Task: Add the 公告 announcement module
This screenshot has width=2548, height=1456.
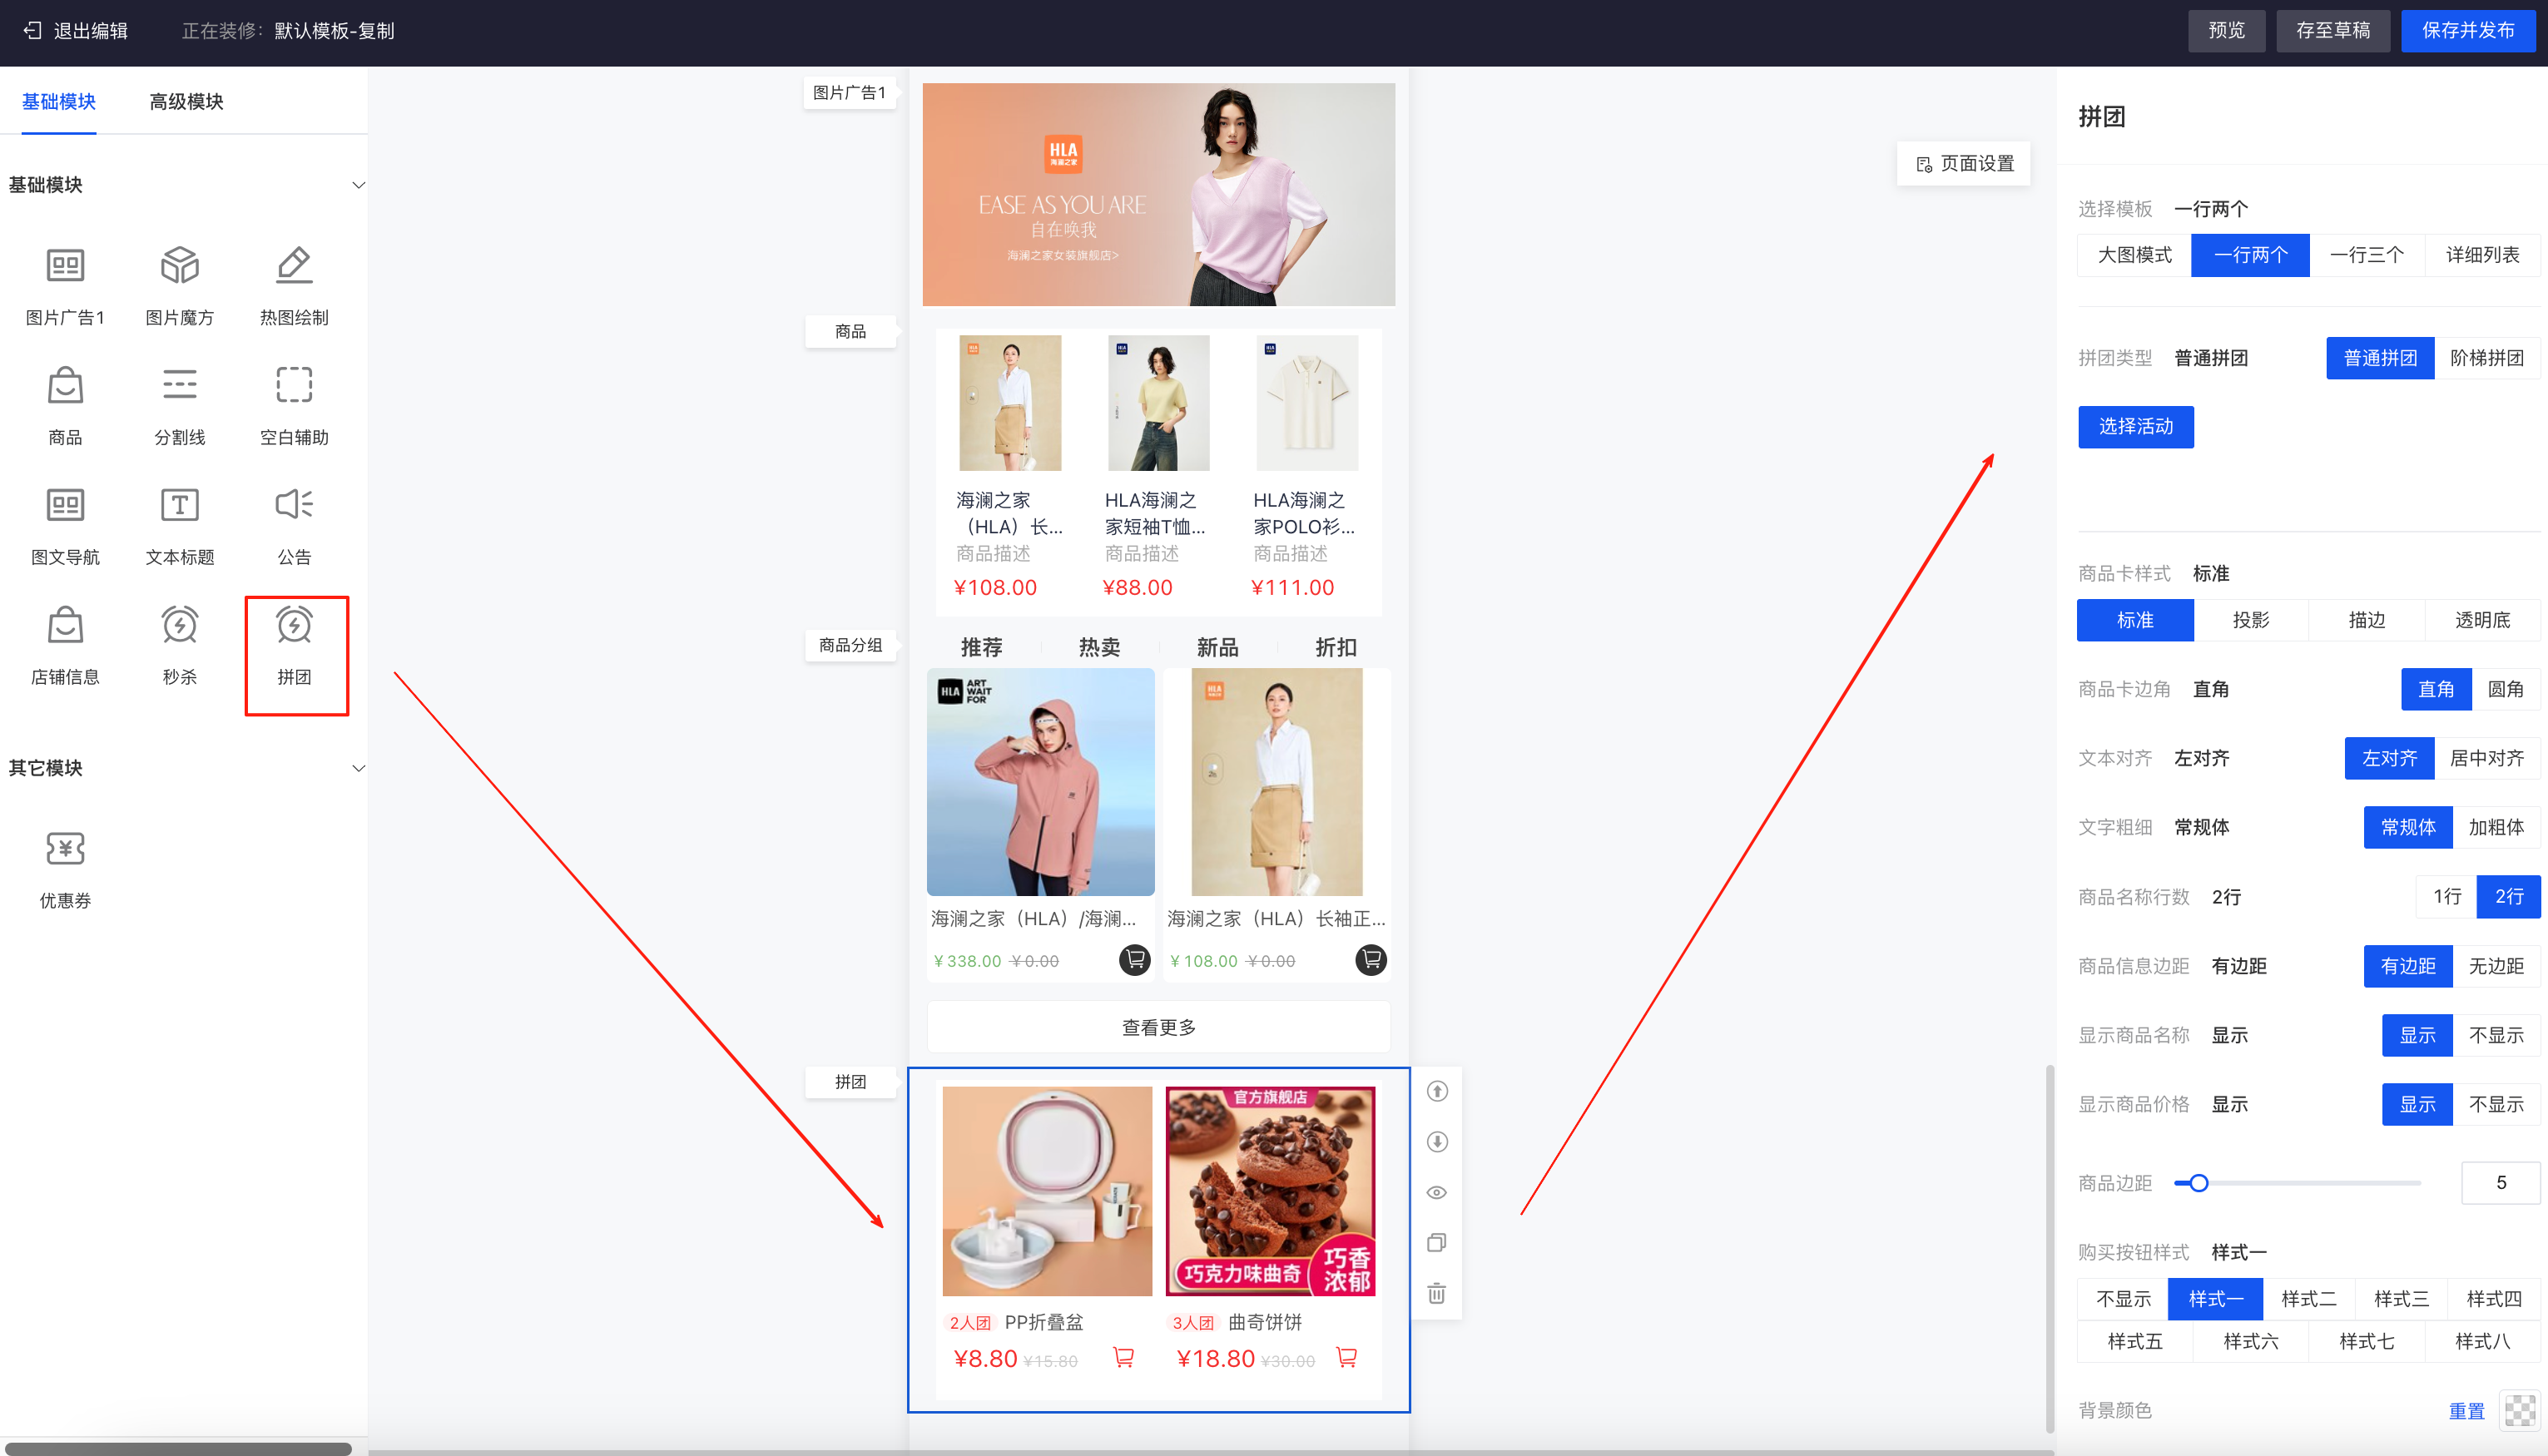Action: [294, 506]
